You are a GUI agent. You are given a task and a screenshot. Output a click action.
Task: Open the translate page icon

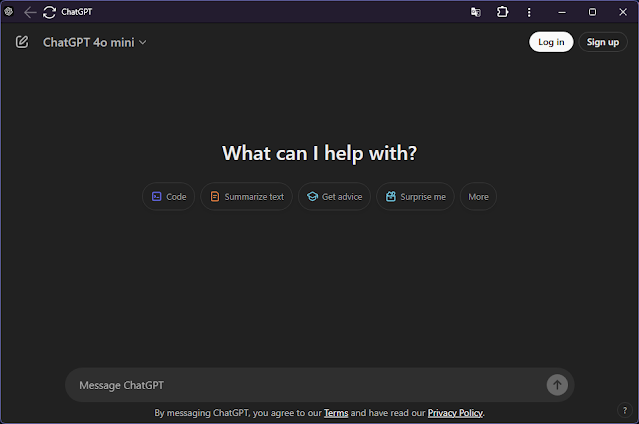click(x=476, y=12)
